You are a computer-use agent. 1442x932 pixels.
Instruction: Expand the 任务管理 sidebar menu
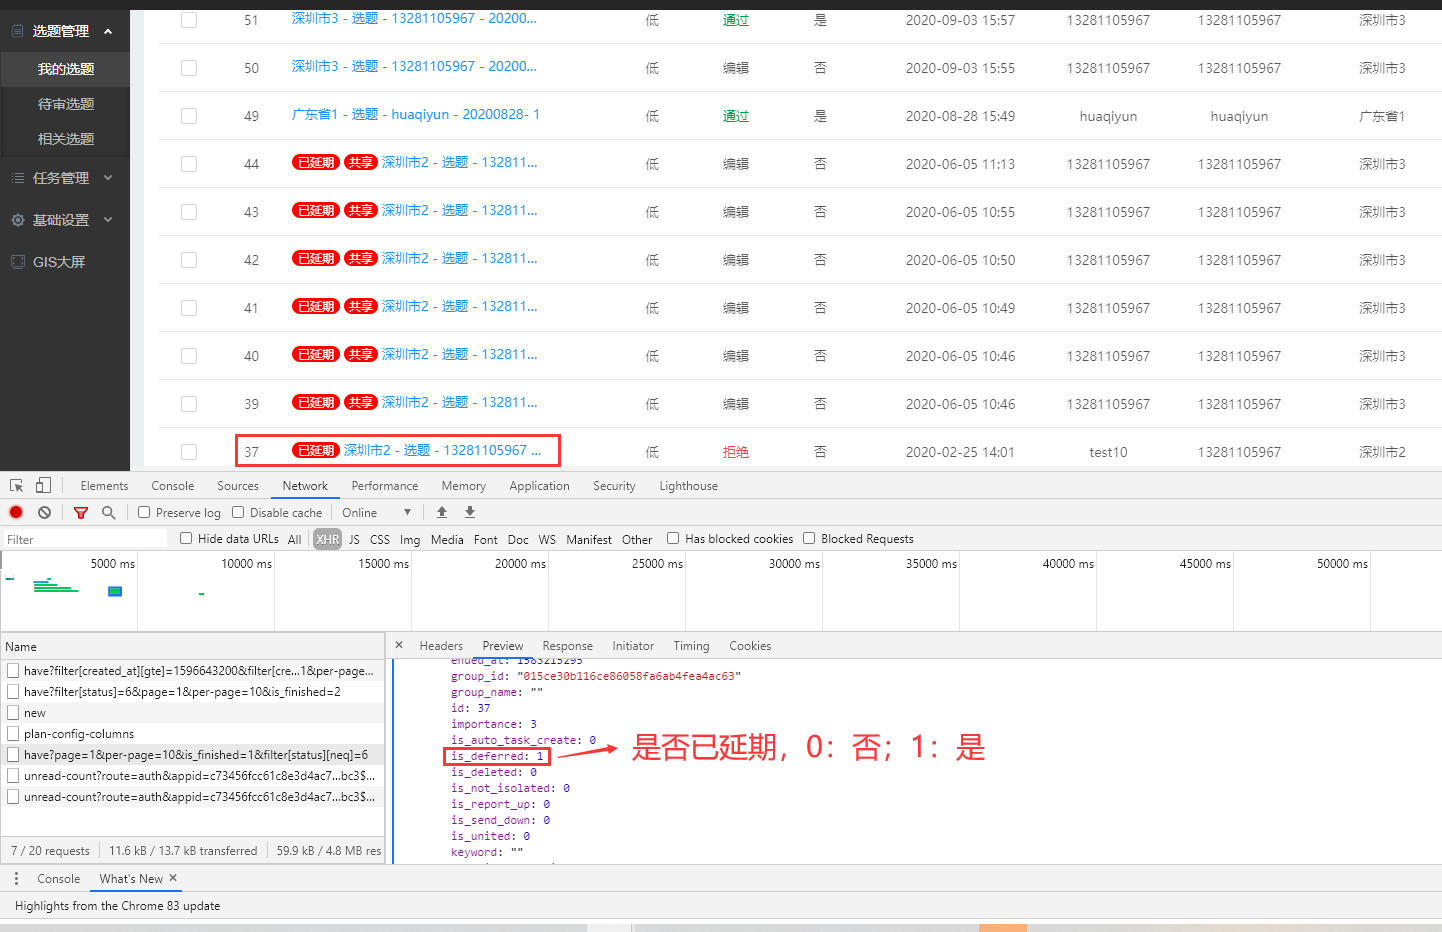click(65, 178)
